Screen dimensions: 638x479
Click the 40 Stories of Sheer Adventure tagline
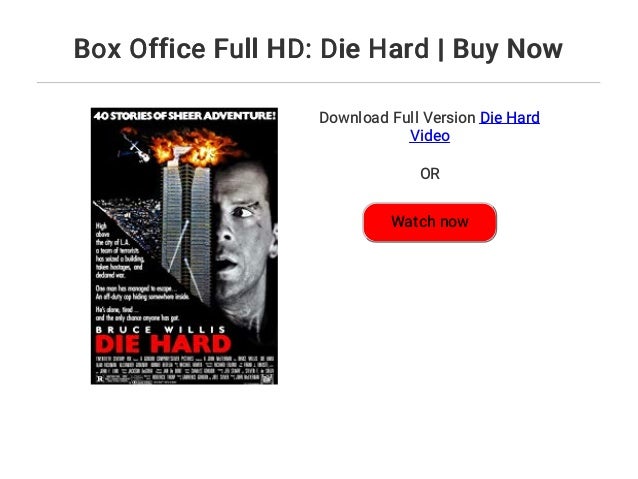[185, 116]
